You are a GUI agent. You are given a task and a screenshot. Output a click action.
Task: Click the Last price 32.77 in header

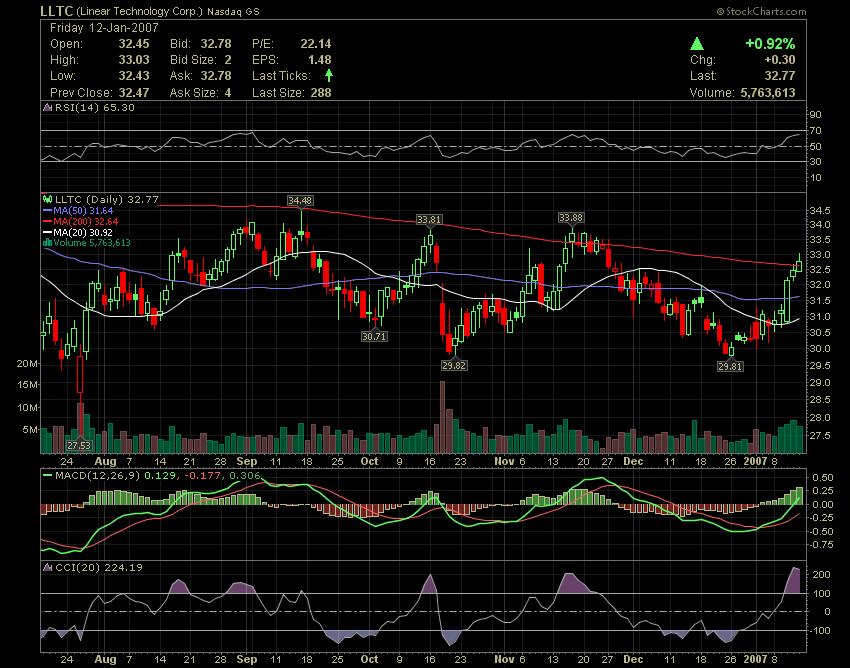pyautogui.click(x=780, y=76)
